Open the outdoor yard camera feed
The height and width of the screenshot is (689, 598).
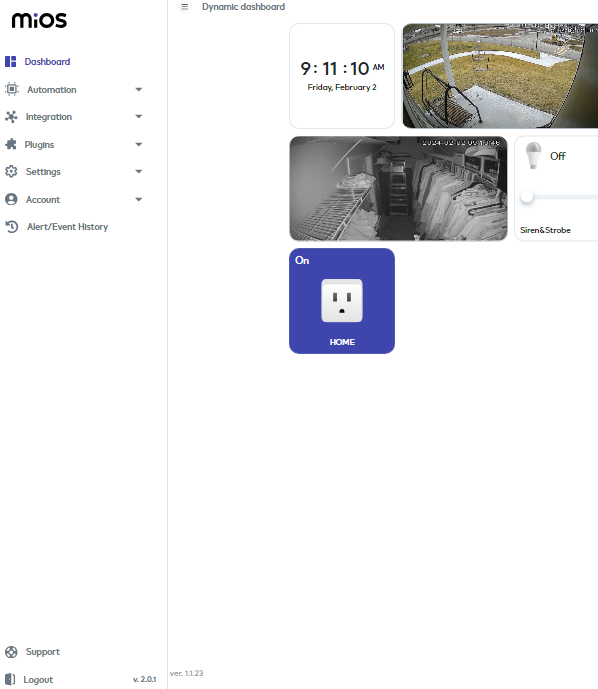point(500,76)
